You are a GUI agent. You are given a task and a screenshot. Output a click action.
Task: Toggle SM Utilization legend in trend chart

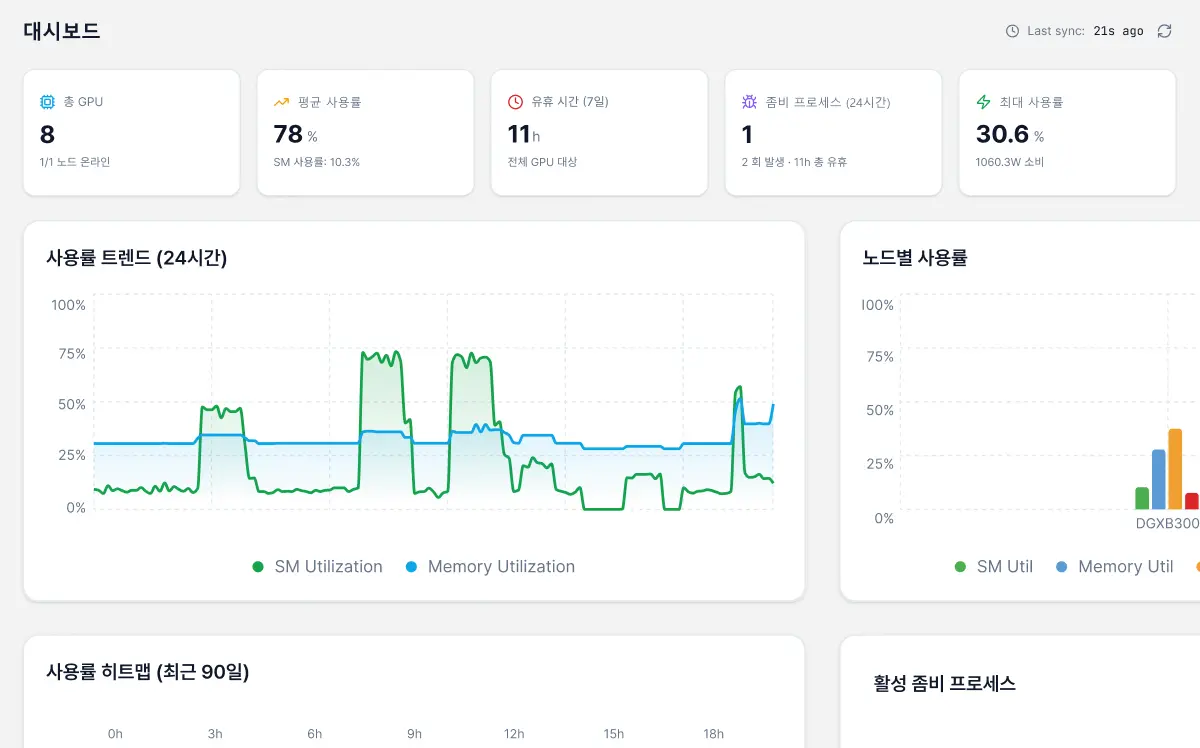(317, 566)
